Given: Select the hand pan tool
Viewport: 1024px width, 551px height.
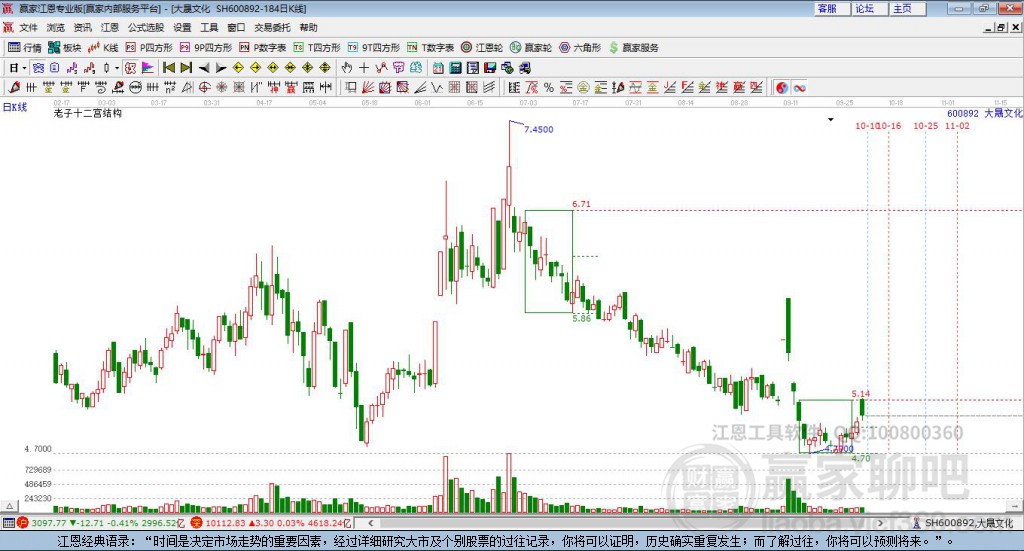Looking at the screenshot, I should (347, 68).
